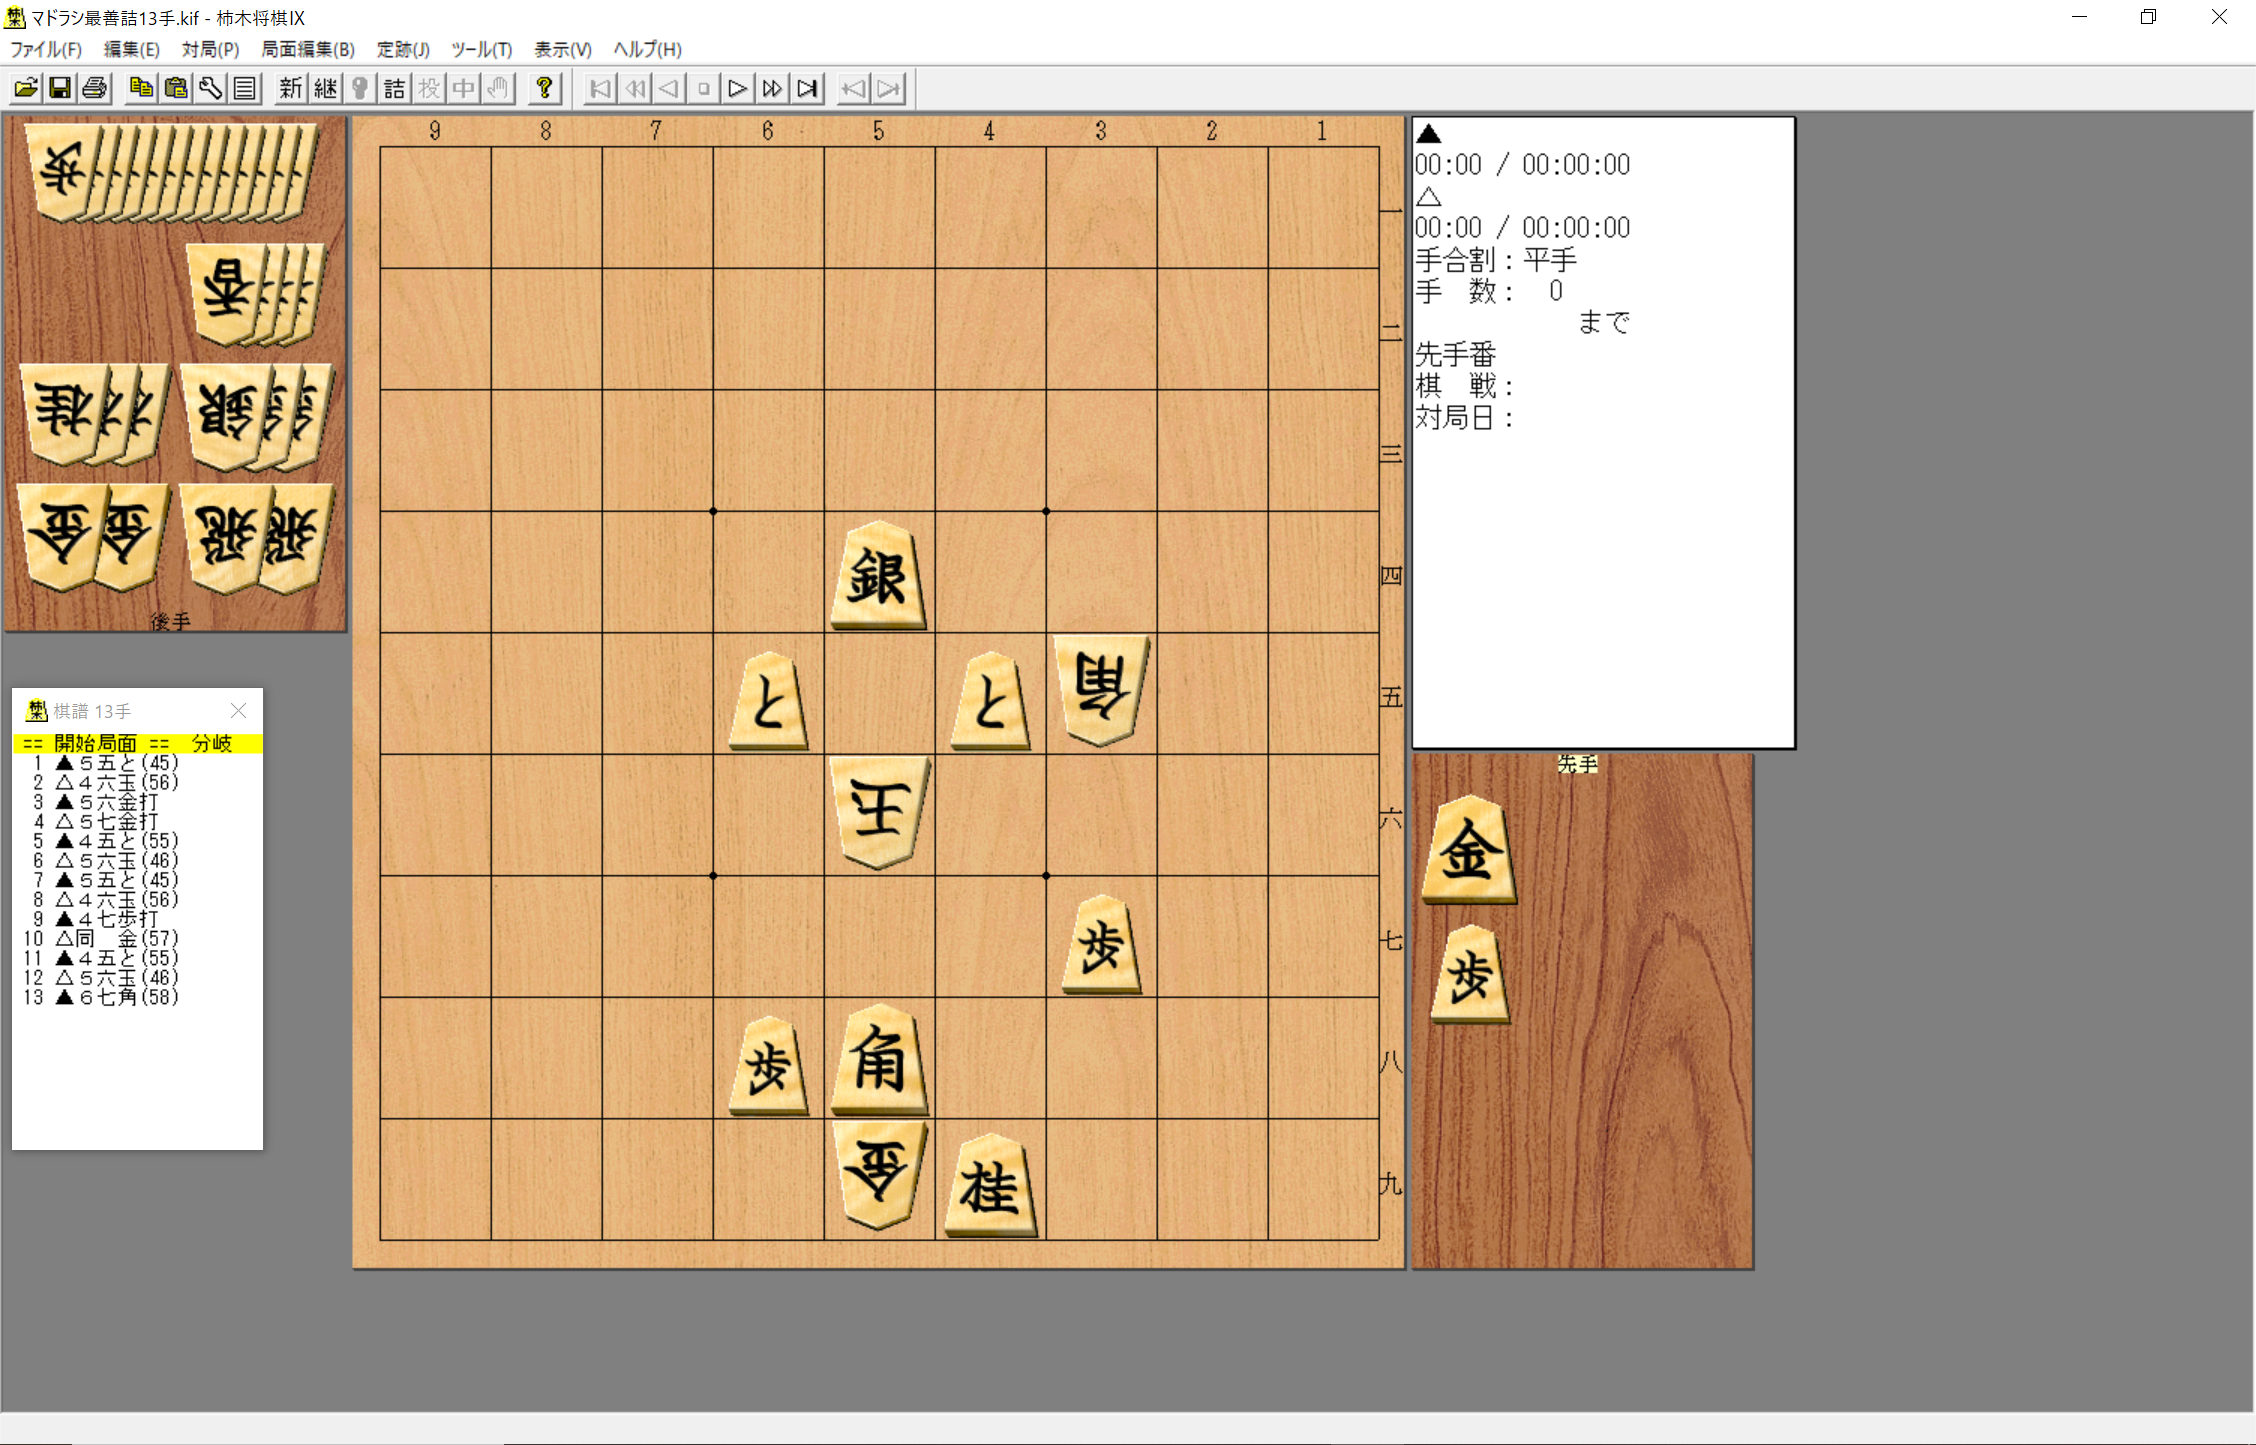Select the 開始局面 row in kifu list
The image size is (2256, 1445).
(x=95, y=743)
